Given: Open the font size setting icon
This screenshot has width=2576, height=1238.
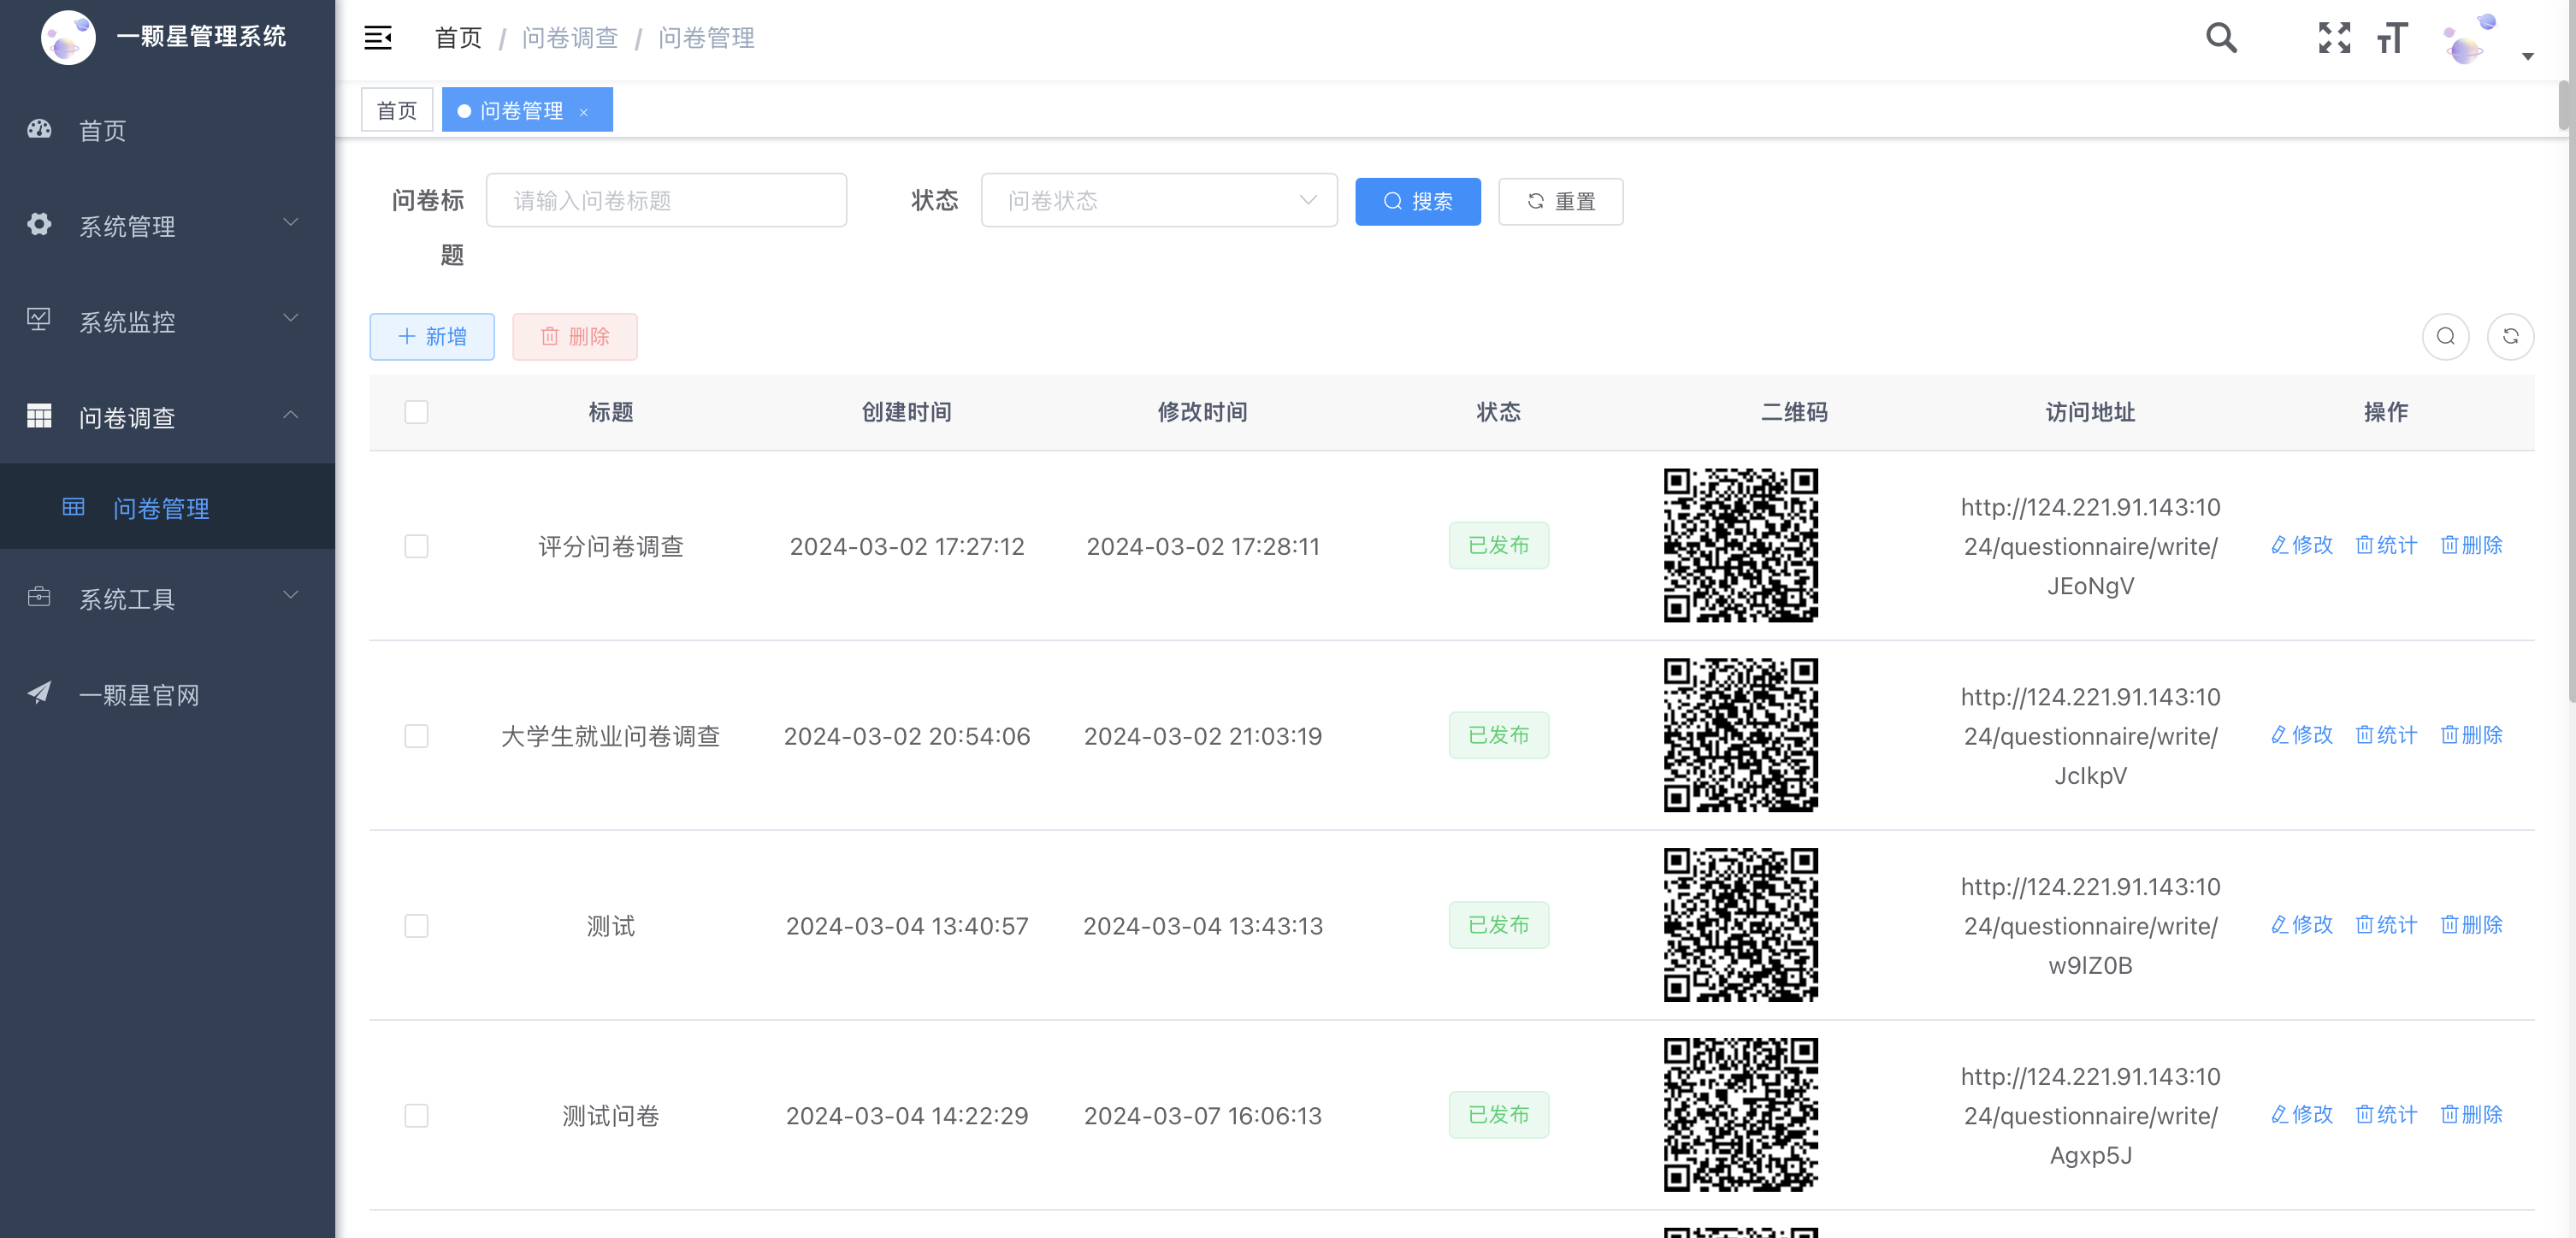Looking at the screenshot, I should click(x=2392, y=38).
